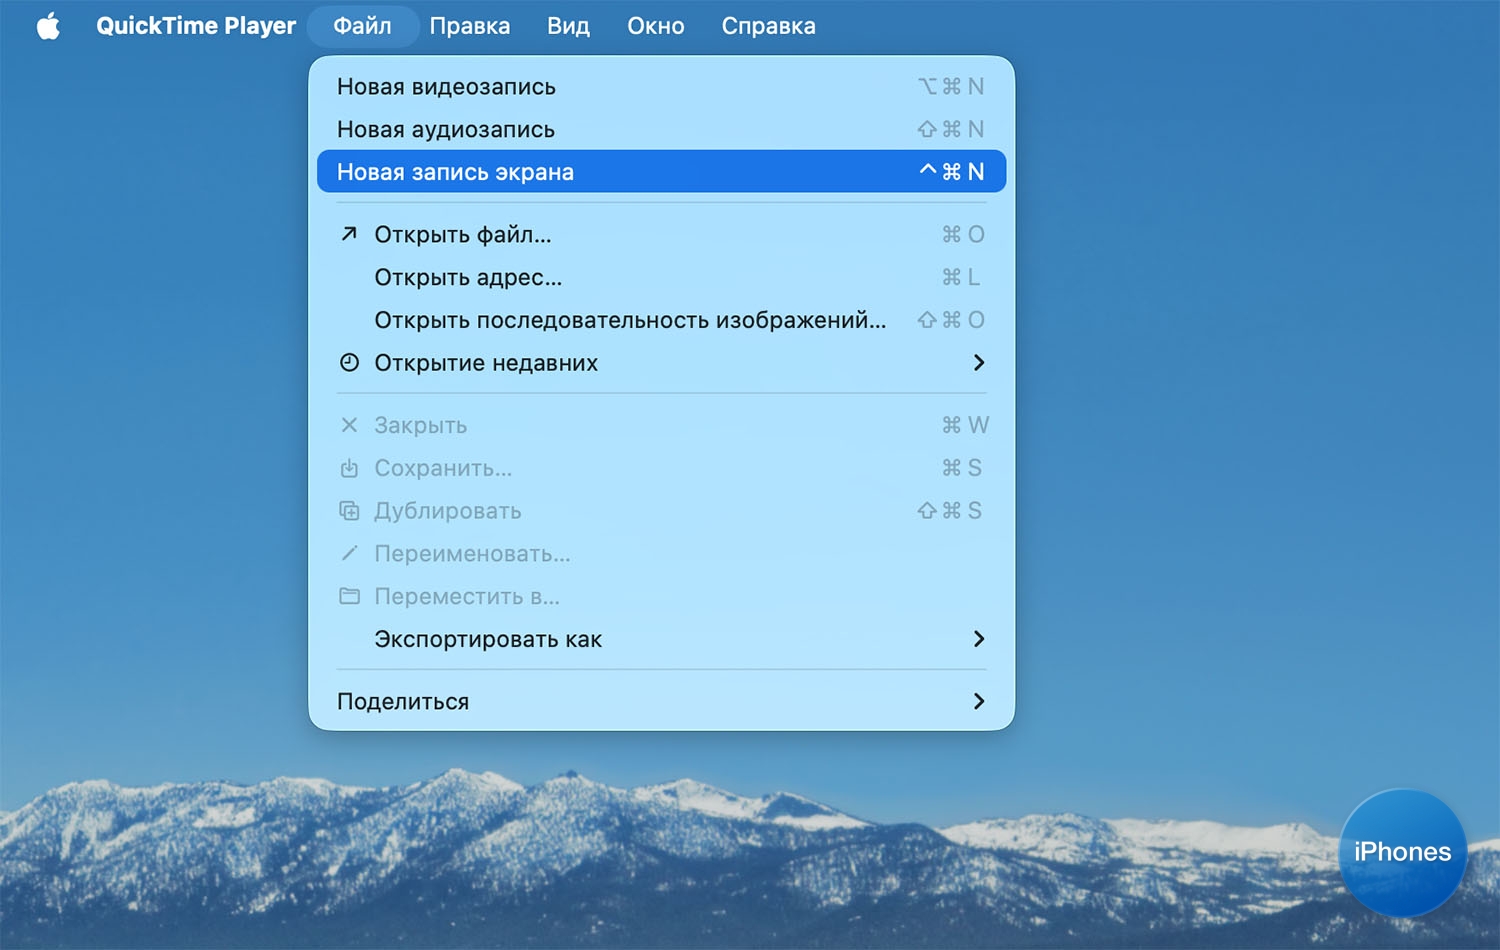This screenshot has width=1500, height=950.
Task: Click the save icon beside Сохранить
Action: [349, 468]
